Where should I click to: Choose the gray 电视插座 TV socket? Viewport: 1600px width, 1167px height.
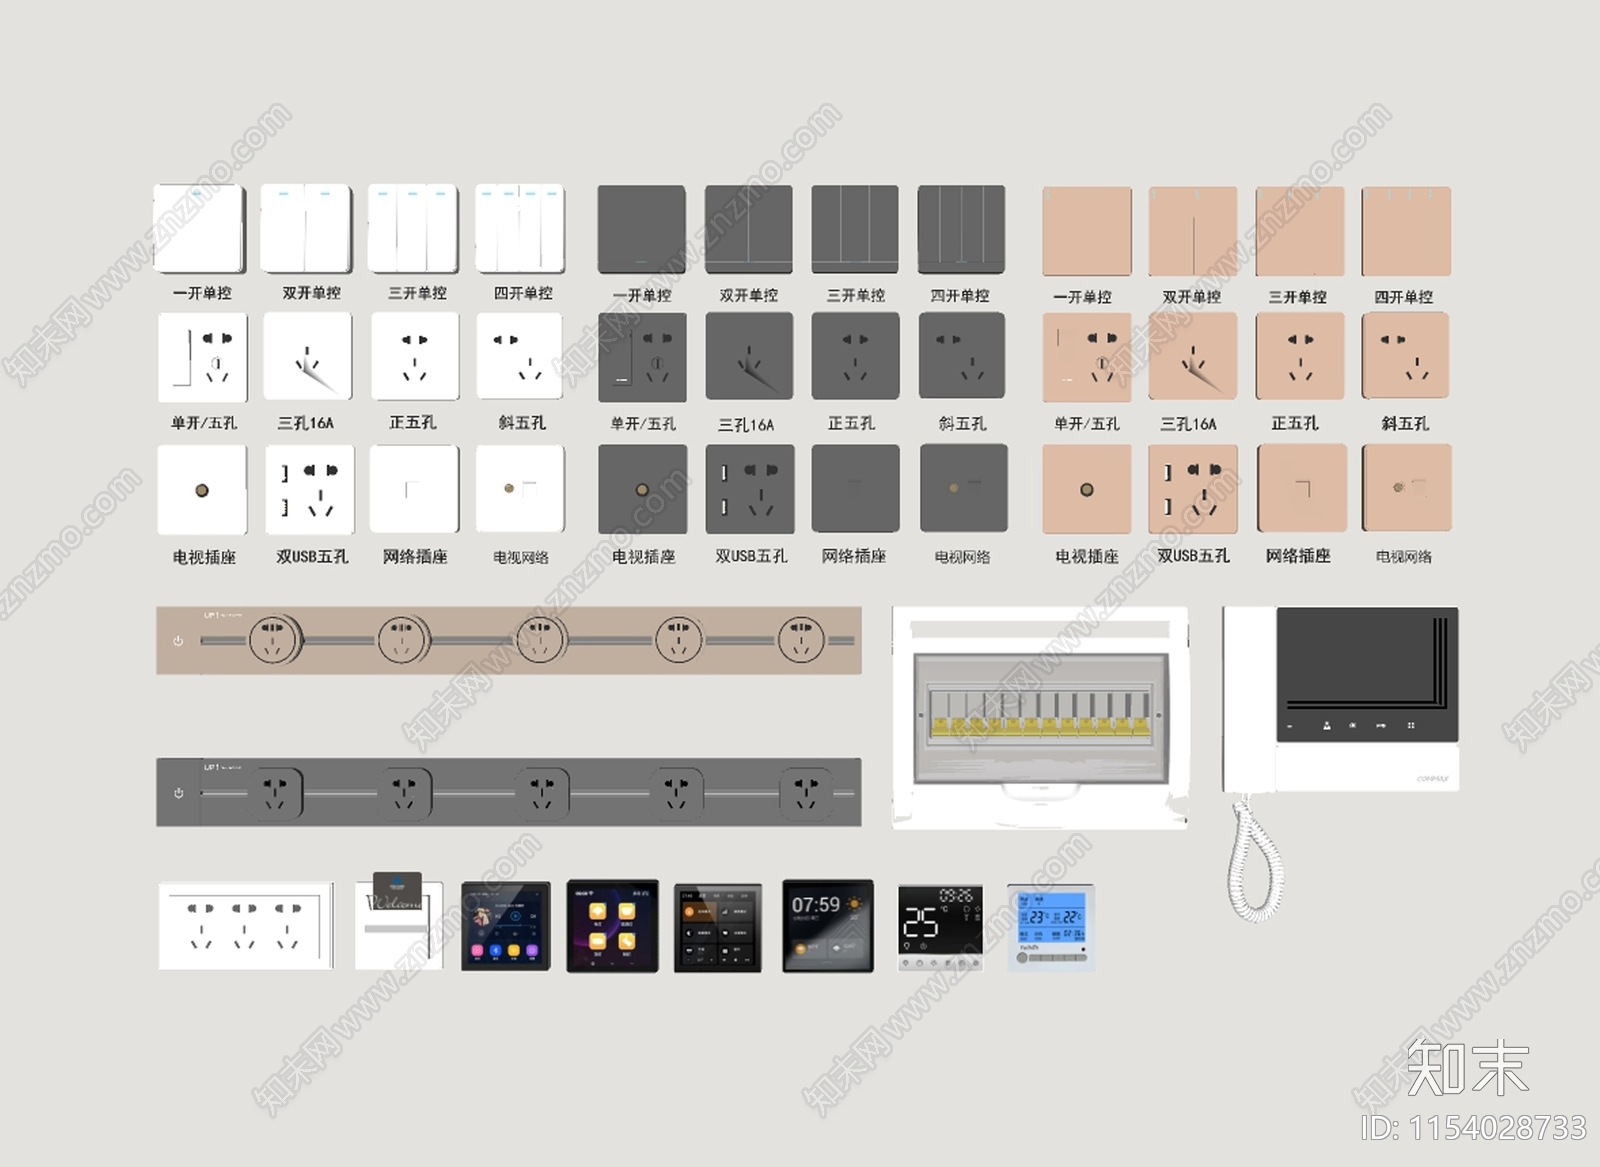(642, 490)
